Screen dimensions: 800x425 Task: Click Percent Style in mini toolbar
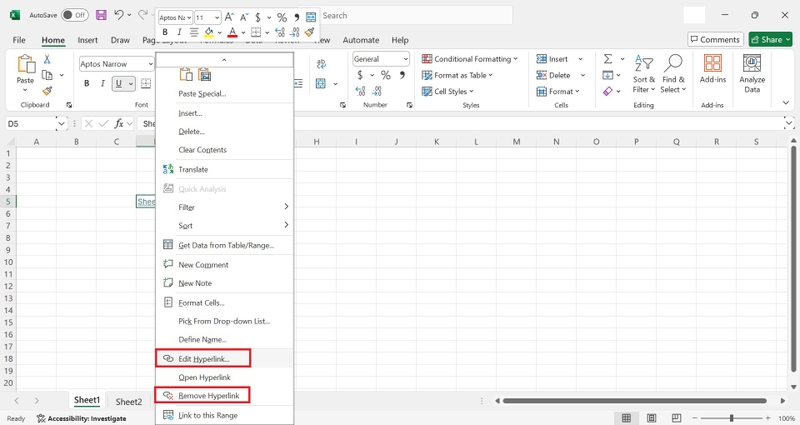(282, 17)
